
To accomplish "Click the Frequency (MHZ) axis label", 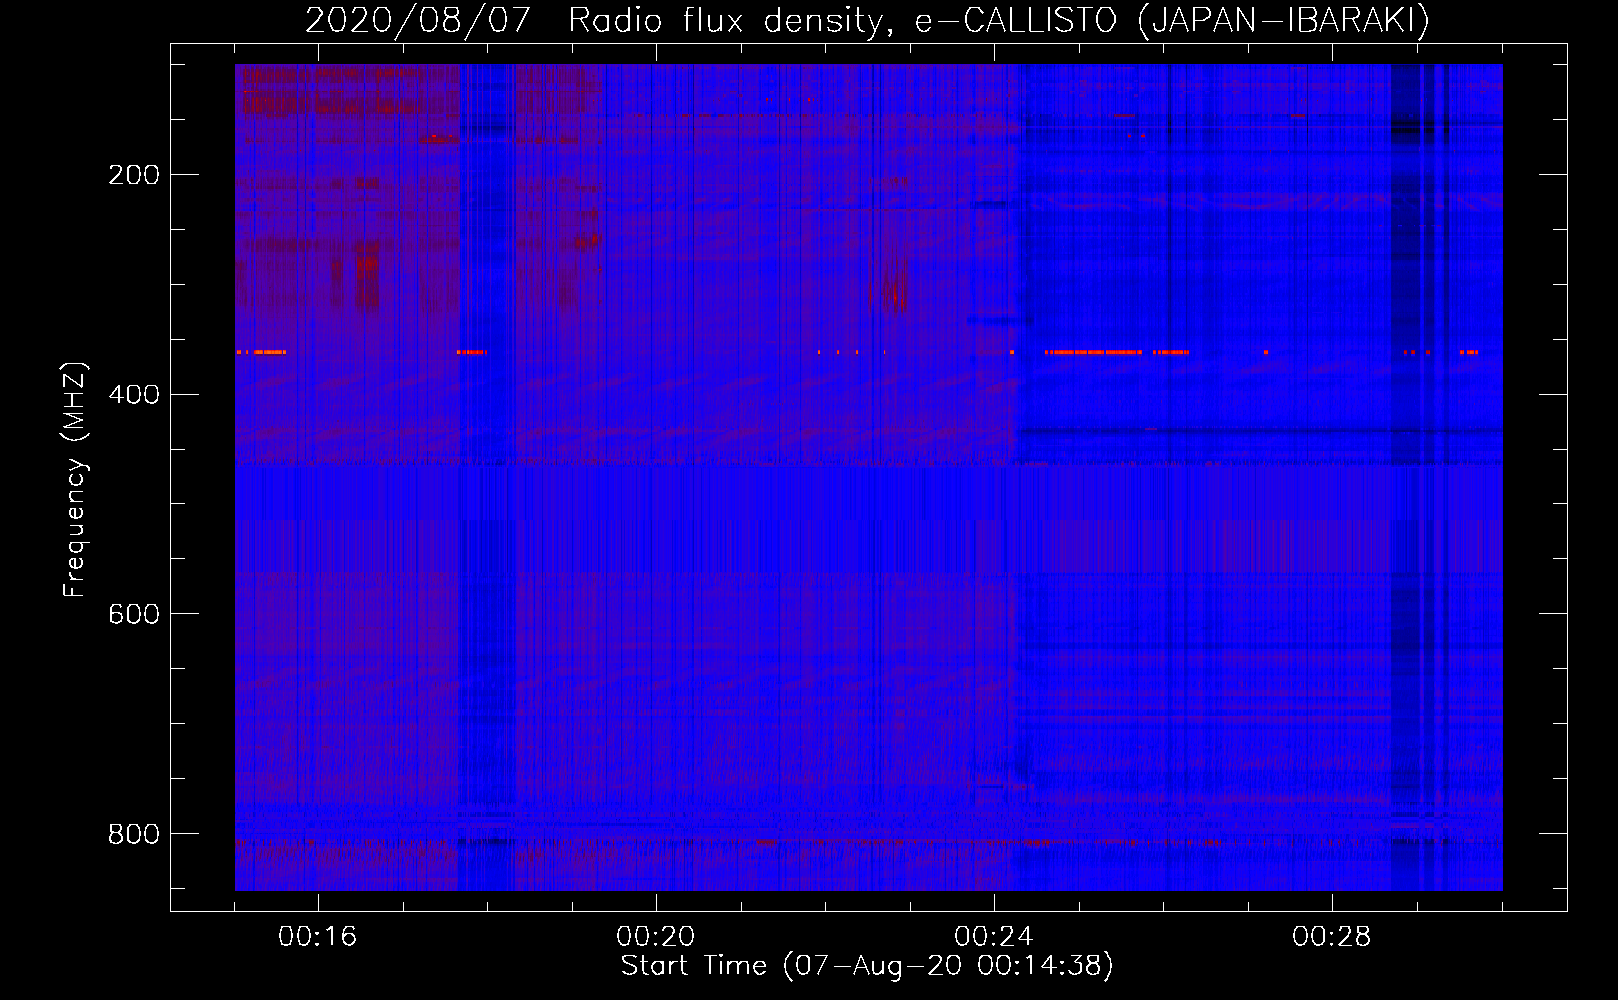I will coord(75,480).
